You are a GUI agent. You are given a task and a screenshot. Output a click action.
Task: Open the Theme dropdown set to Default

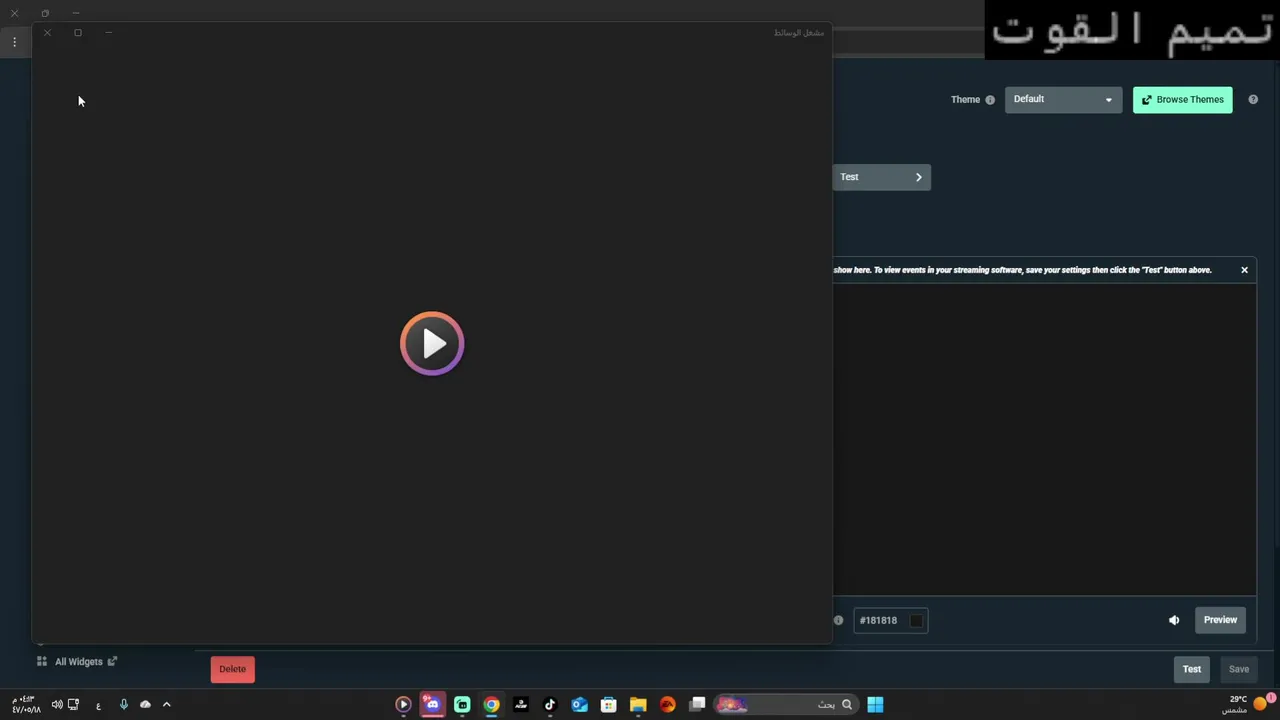point(1063,99)
